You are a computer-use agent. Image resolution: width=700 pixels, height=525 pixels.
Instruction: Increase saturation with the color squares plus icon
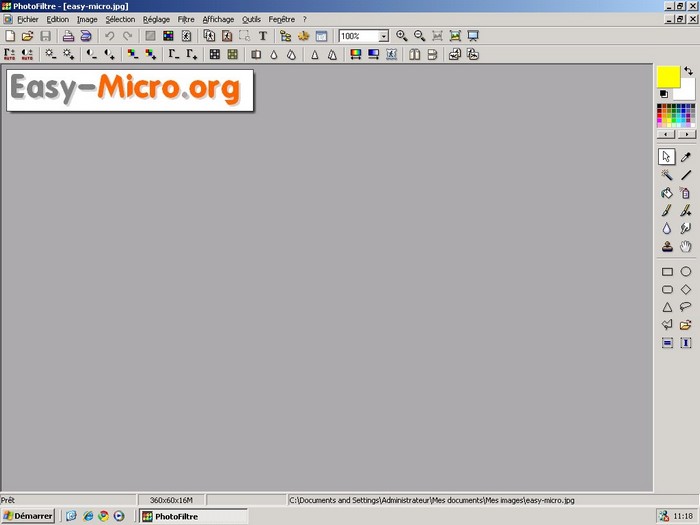tap(150, 54)
